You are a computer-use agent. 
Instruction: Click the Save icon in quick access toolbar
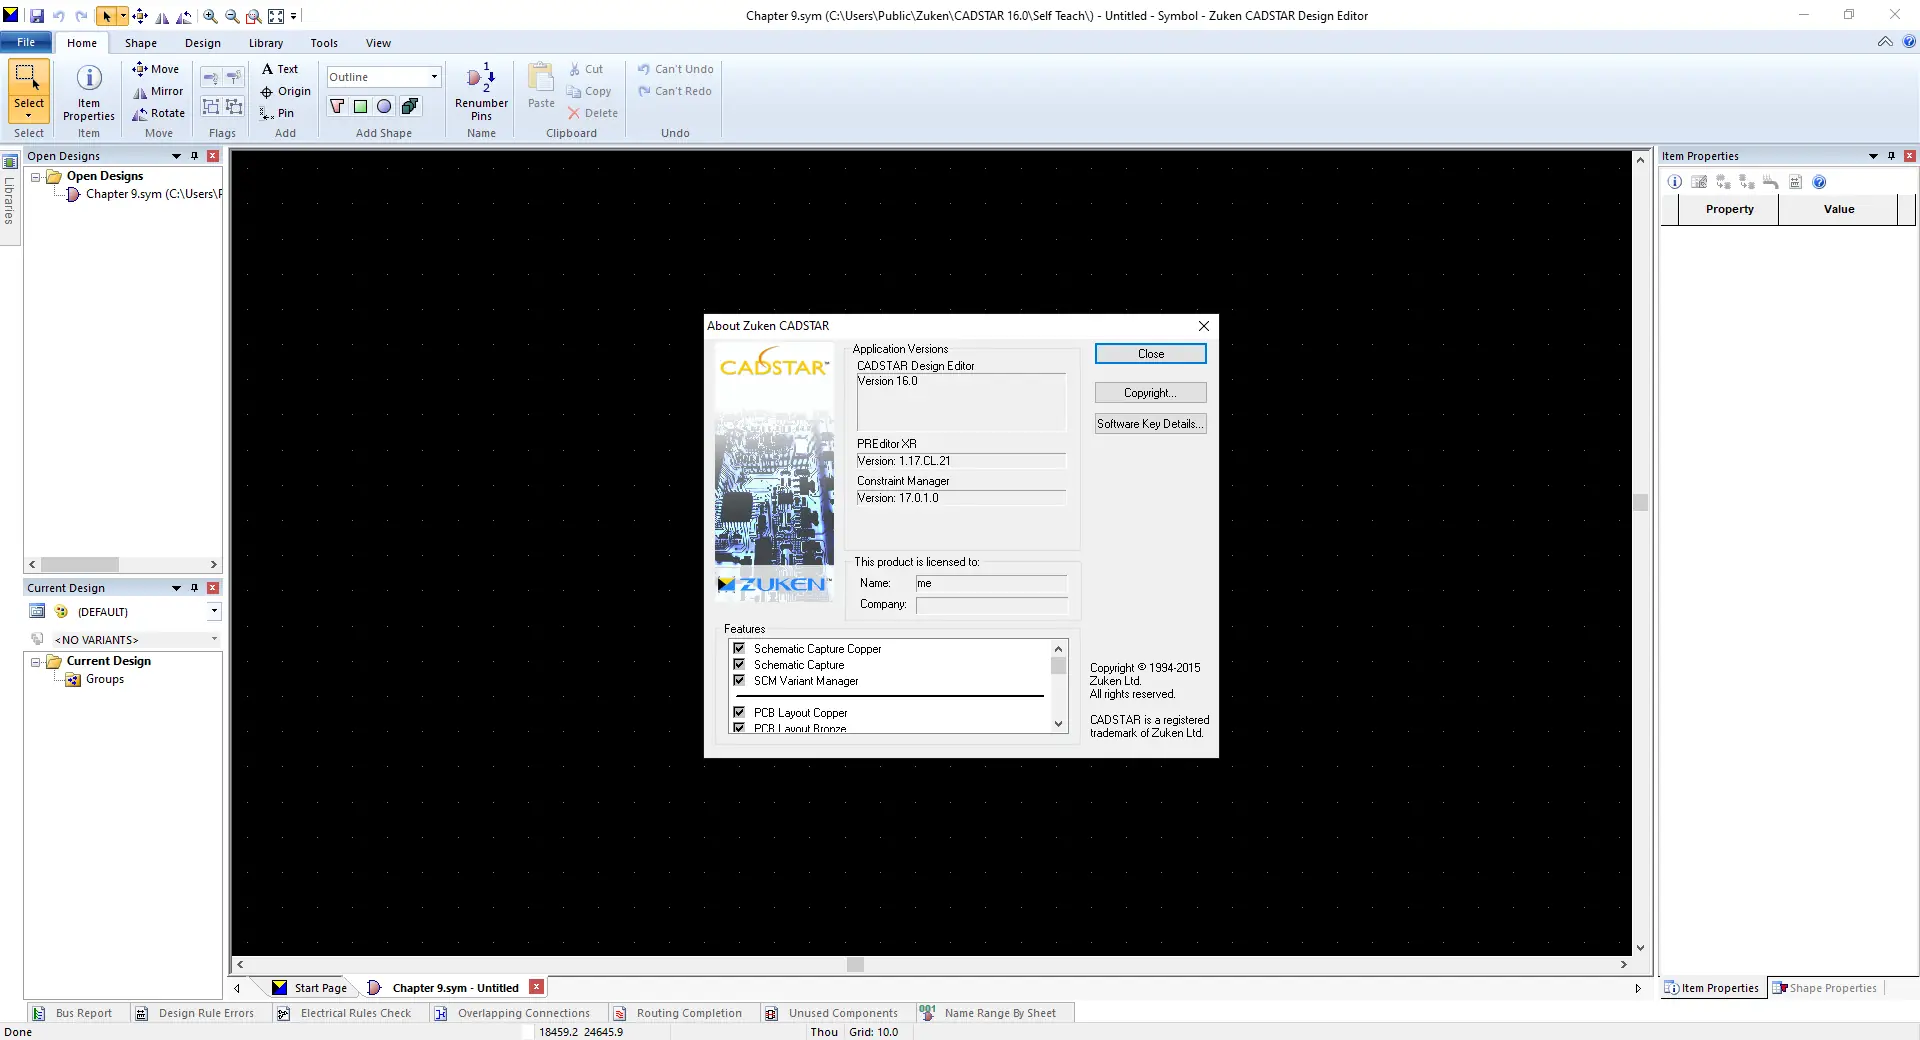(37, 16)
